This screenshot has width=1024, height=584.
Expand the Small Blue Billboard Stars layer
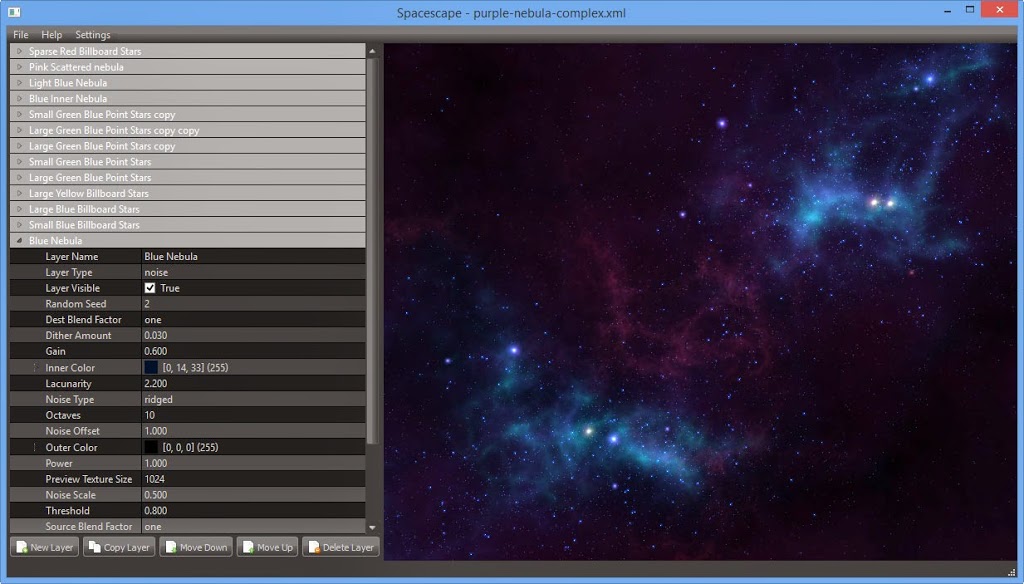point(19,225)
